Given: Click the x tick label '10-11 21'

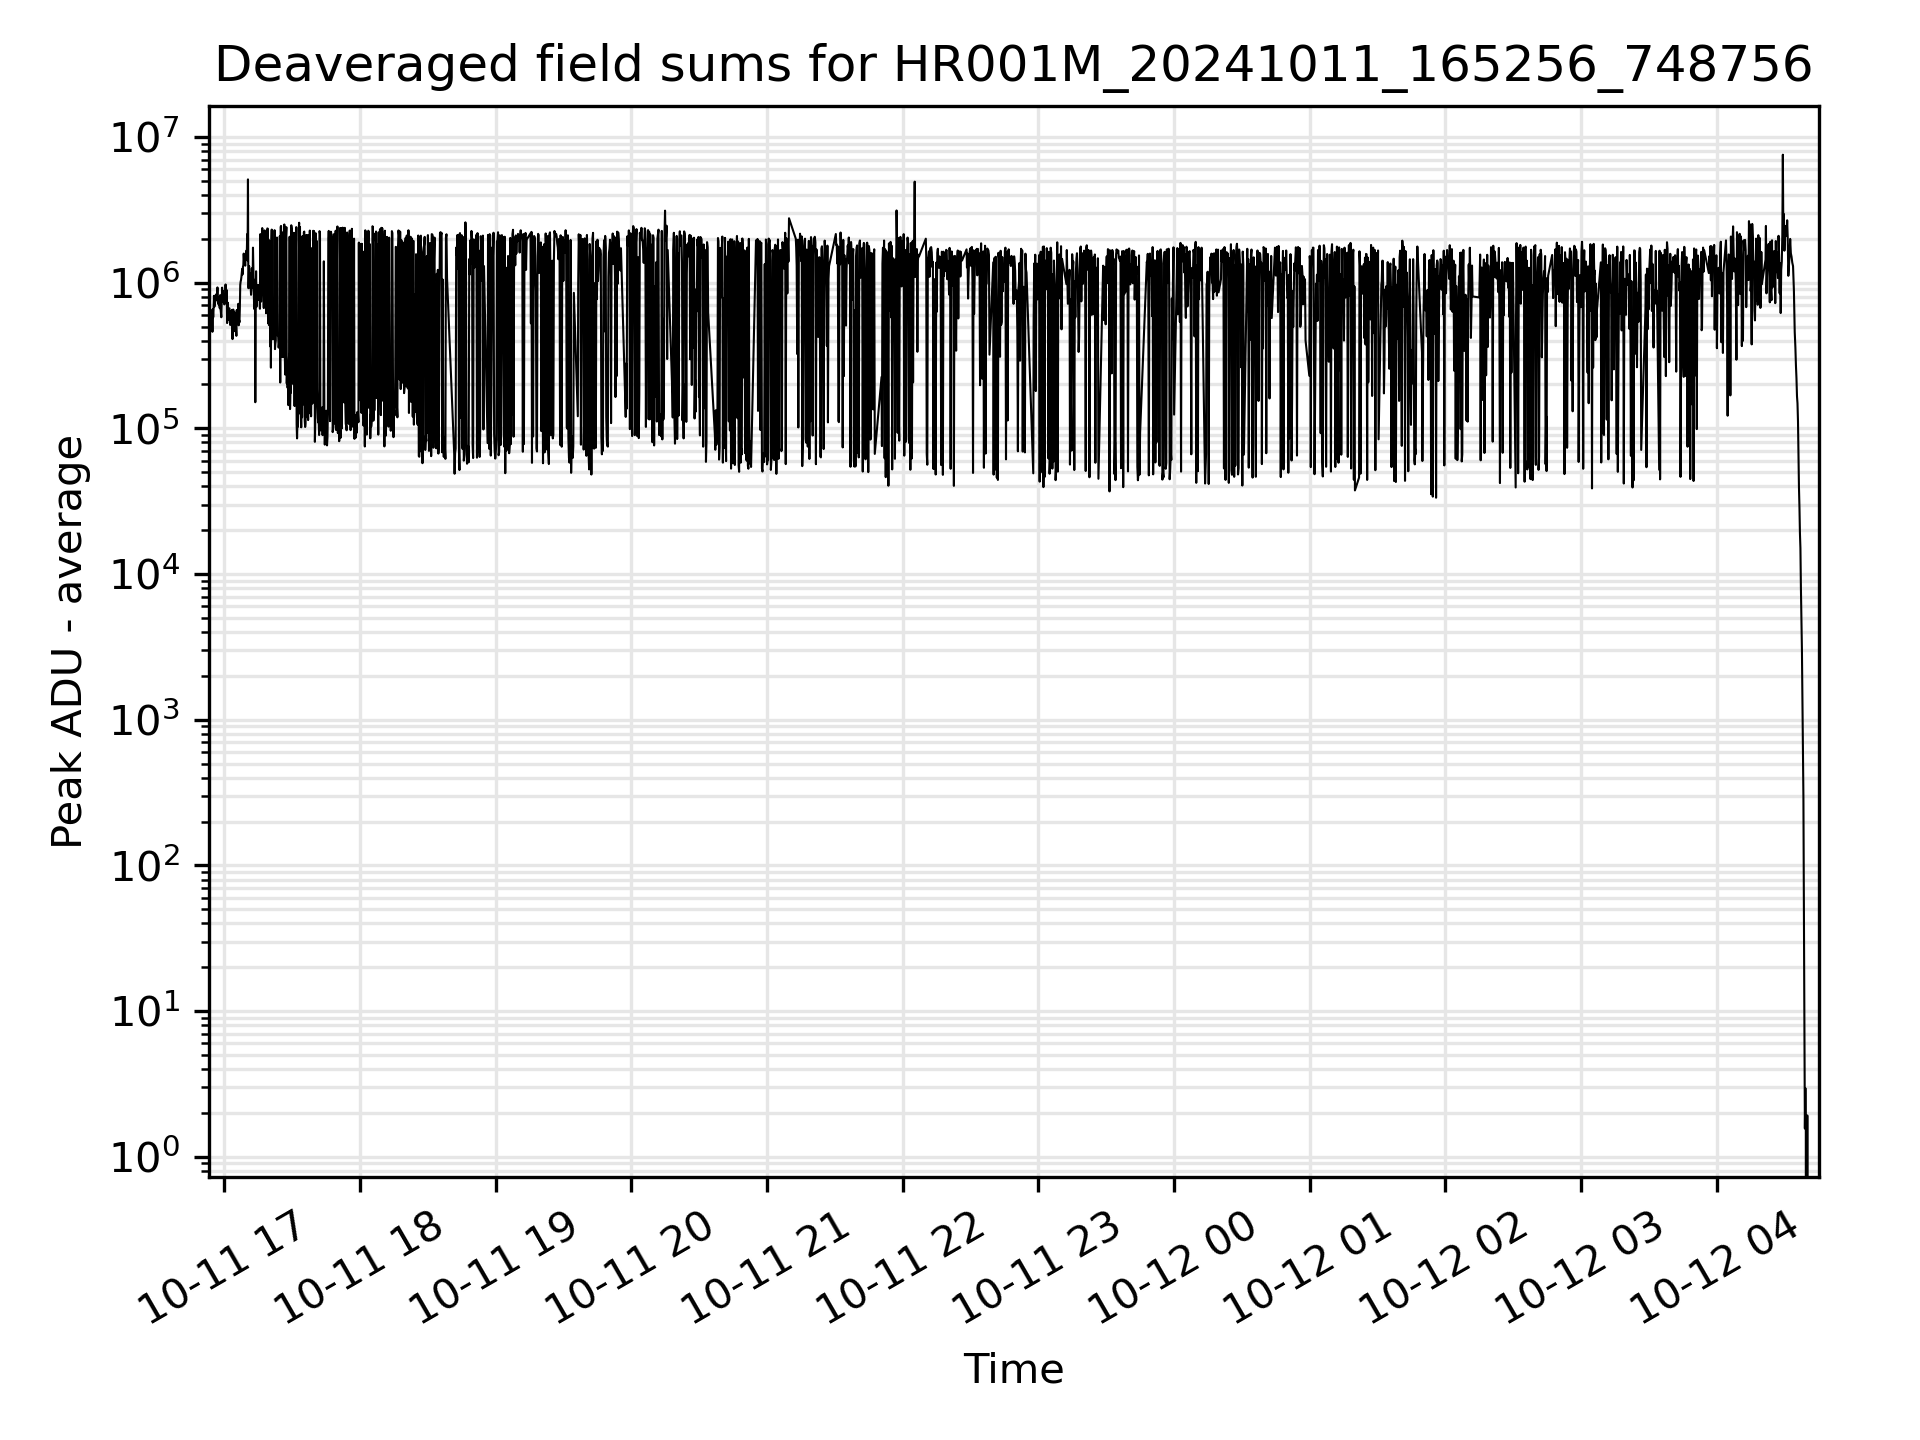Looking at the screenshot, I should (x=763, y=1268).
